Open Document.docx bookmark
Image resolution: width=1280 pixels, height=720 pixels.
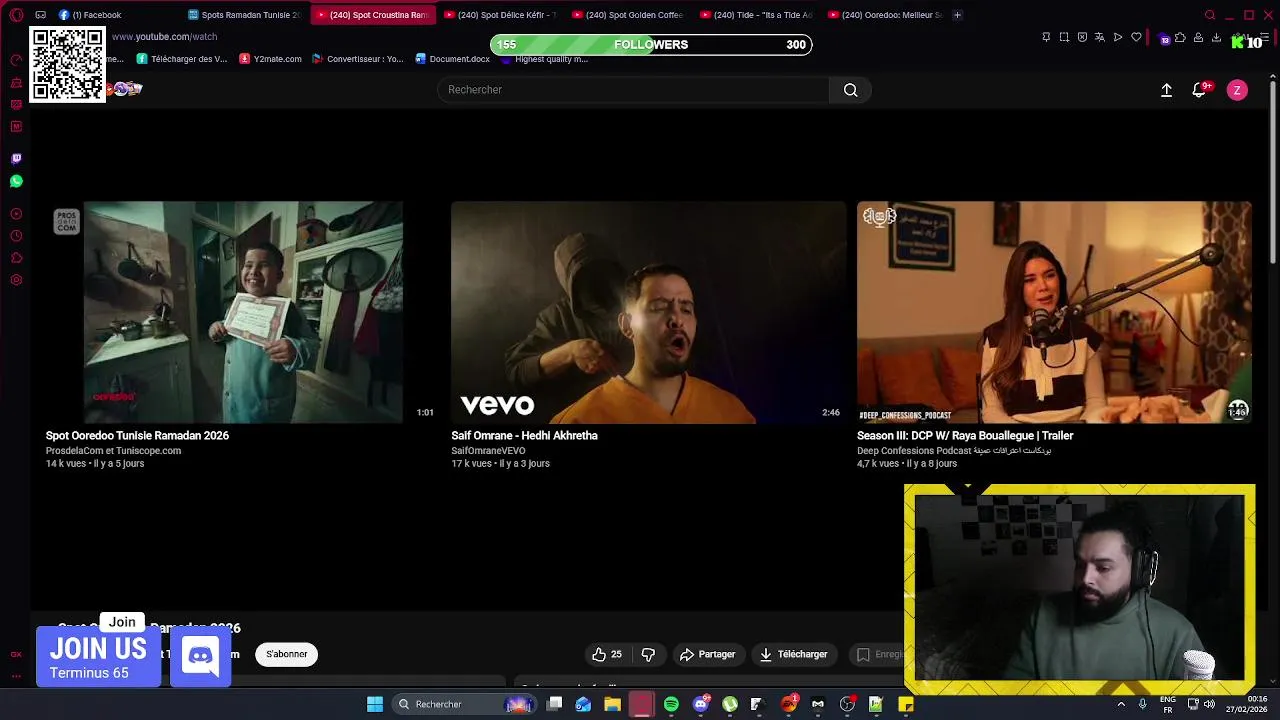[452, 59]
